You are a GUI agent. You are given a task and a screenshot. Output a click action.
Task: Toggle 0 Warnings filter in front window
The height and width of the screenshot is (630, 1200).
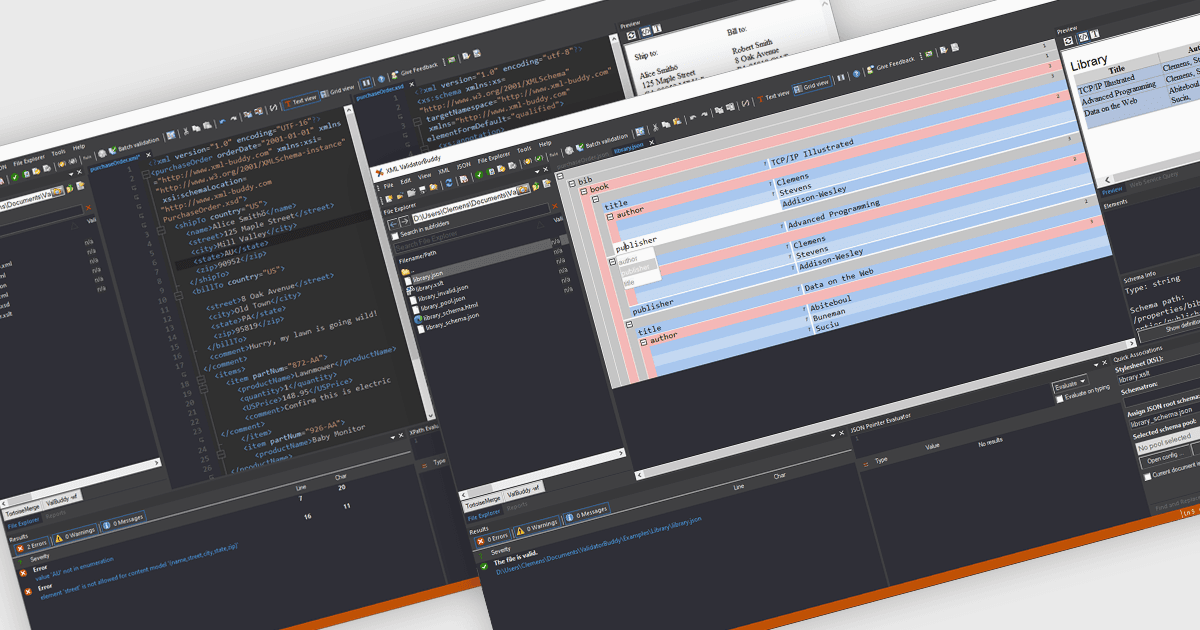click(x=536, y=527)
